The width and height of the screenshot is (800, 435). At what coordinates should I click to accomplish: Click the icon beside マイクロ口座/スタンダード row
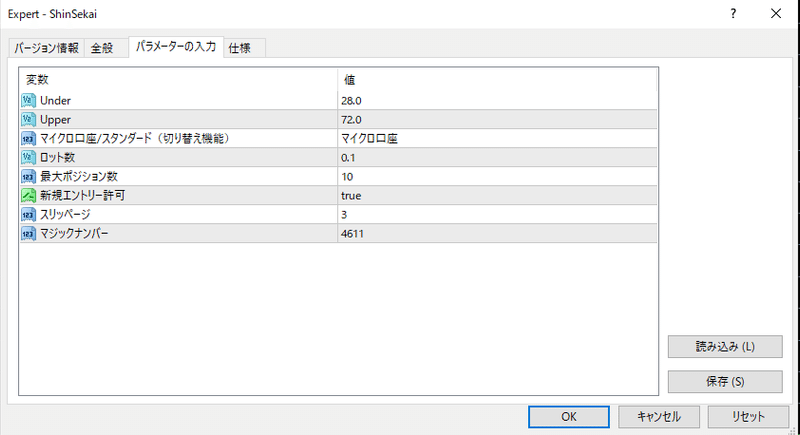(x=29, y=139)
